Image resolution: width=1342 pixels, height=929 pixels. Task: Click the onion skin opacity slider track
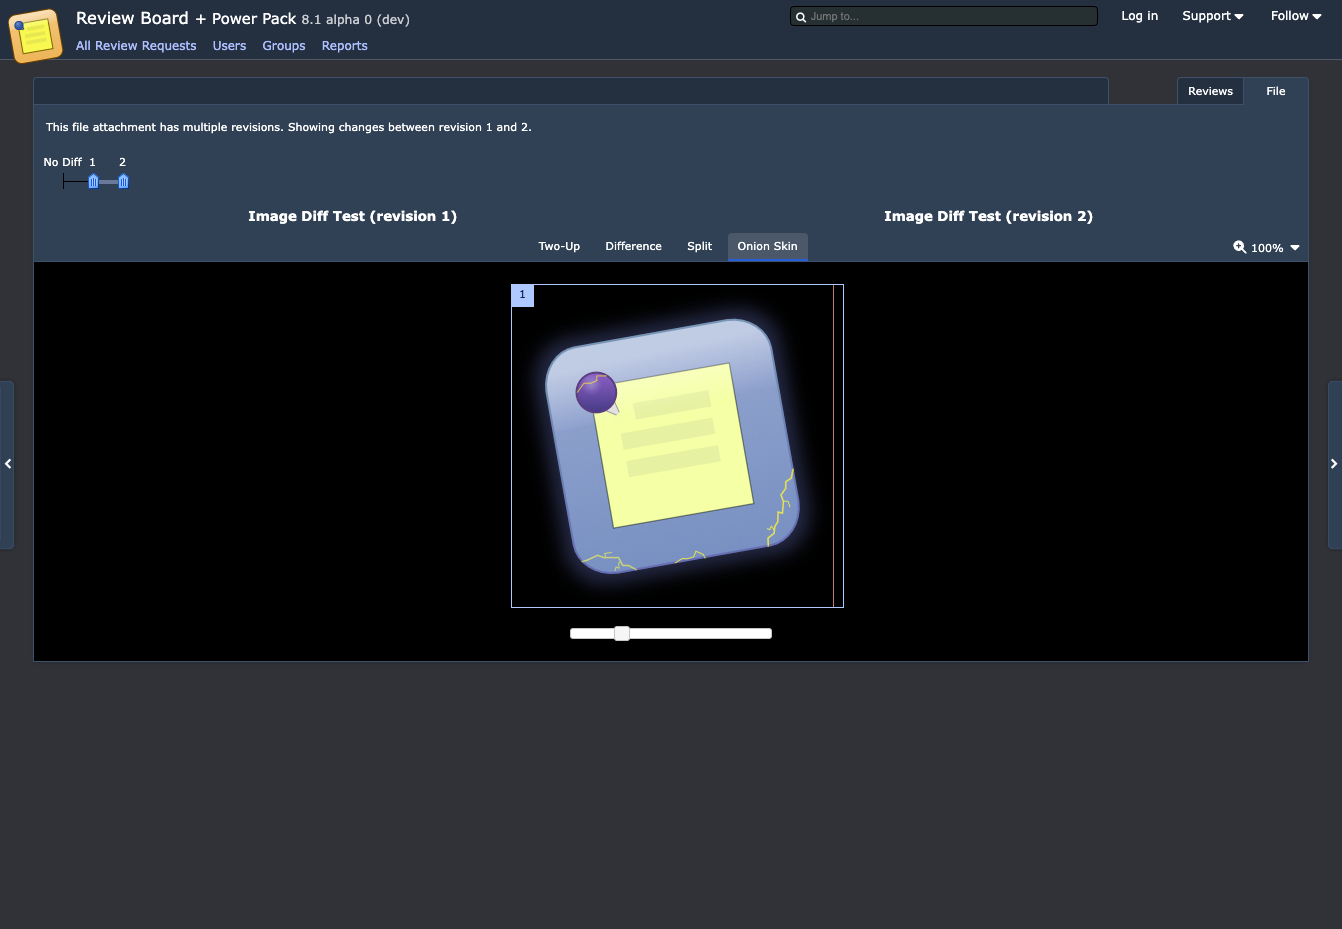tap(671, 633)
